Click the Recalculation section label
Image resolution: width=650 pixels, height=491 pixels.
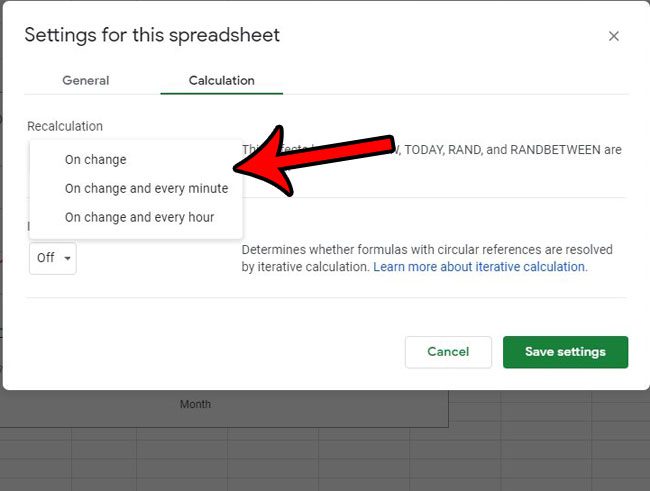pyautogui.click(x=65, y=126)
